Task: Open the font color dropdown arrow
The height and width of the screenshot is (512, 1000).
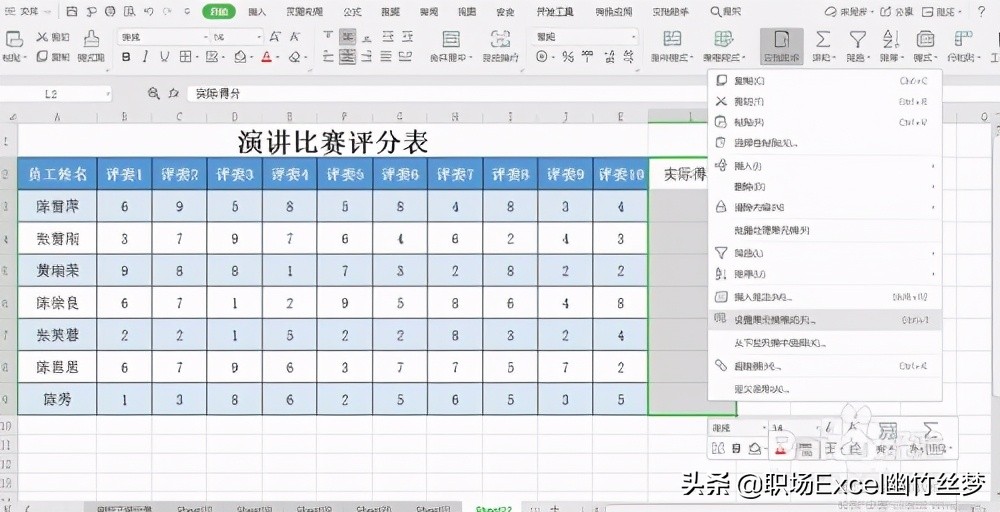Action: pyautogui.click(x=278, y=57)
